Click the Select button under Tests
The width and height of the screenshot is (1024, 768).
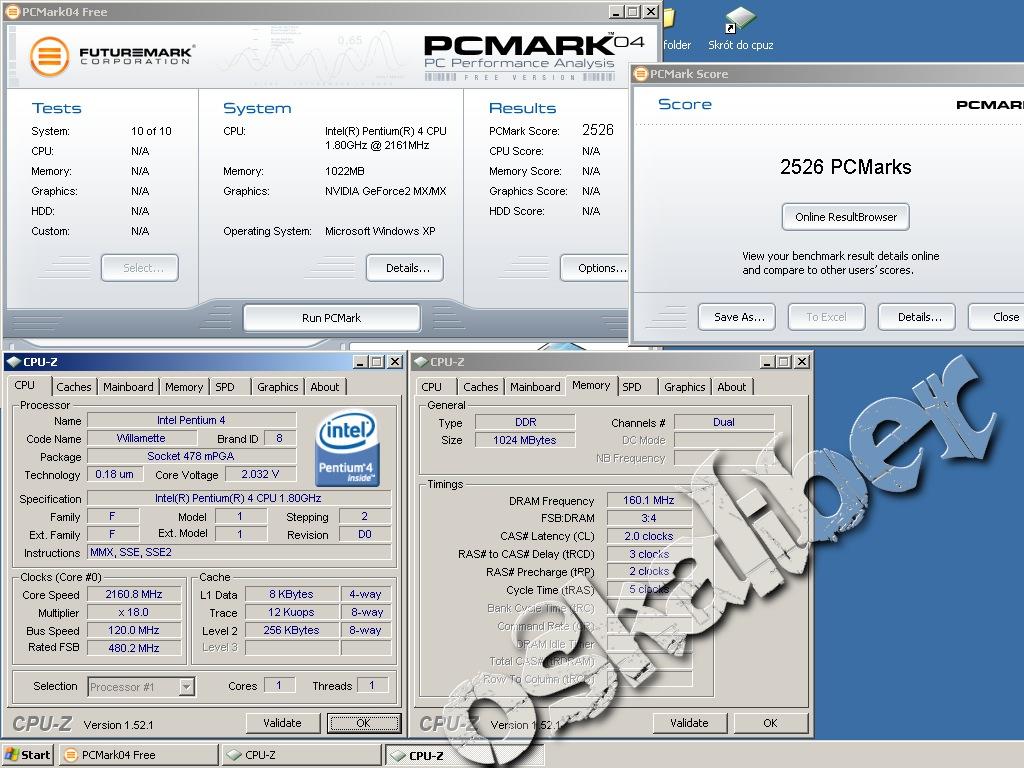pyautogui.click(x=140, y=268)
